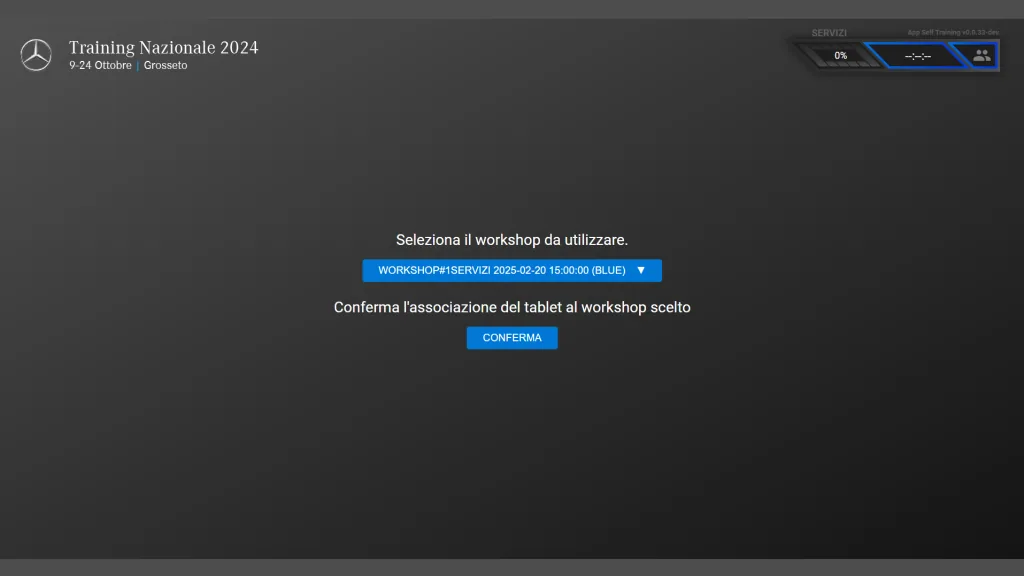Click the CONFERMA button
Screen dimensions: 1024x576
pos(512,338)
